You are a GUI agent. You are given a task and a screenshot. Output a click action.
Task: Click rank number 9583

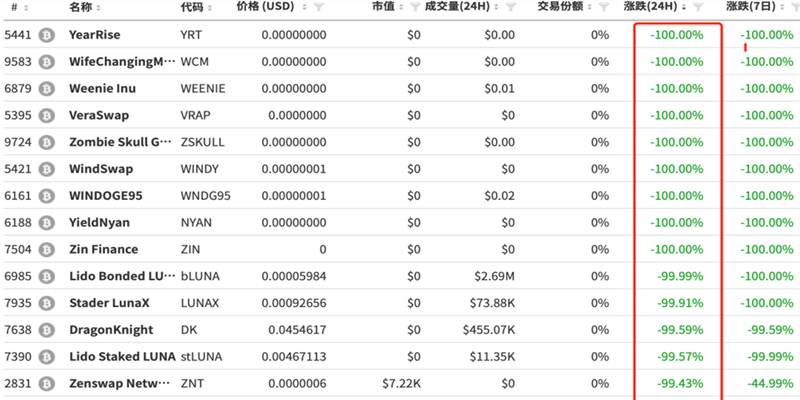click(18, 62)
